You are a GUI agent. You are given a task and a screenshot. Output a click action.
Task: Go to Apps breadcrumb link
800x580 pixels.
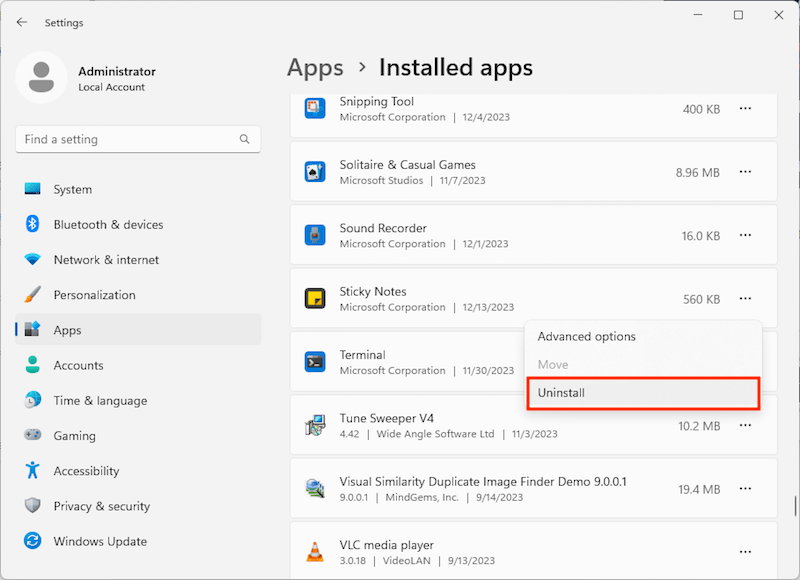coord(315,68)
